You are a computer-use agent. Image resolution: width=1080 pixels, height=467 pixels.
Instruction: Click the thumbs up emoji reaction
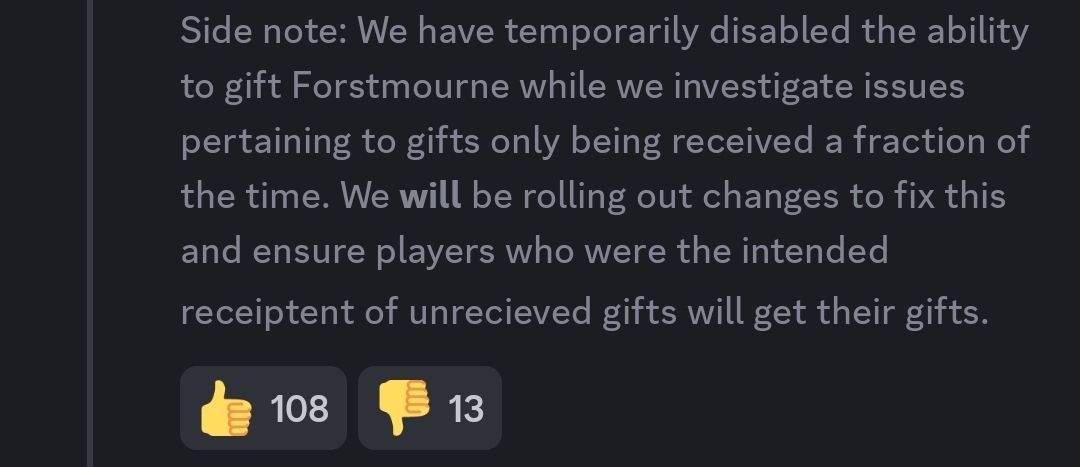[x=263, y=408]
